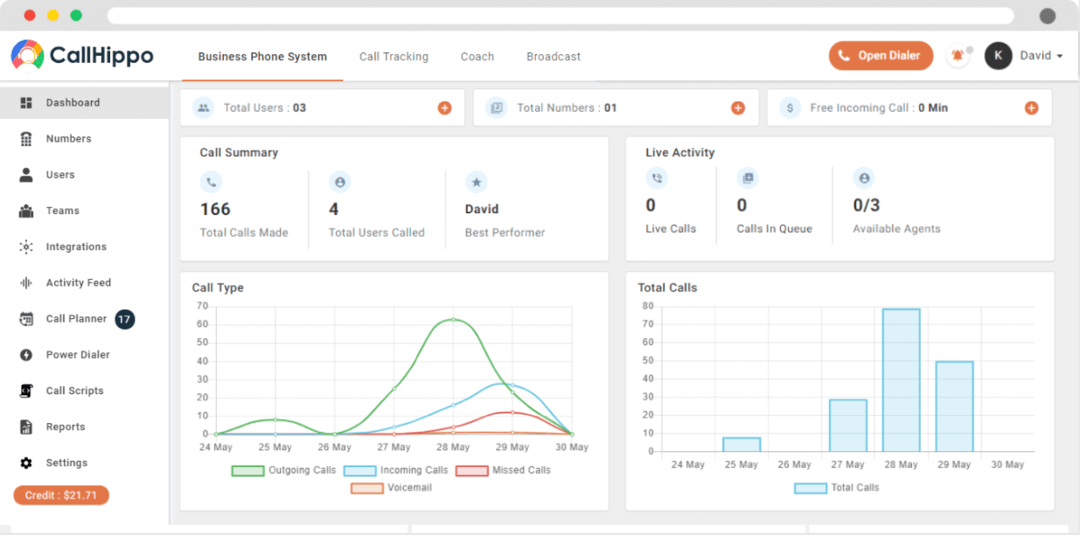This screenshot has width=1080, height=535.
Task: Click the plus icon beside Total Users
Action: point(444,108)
